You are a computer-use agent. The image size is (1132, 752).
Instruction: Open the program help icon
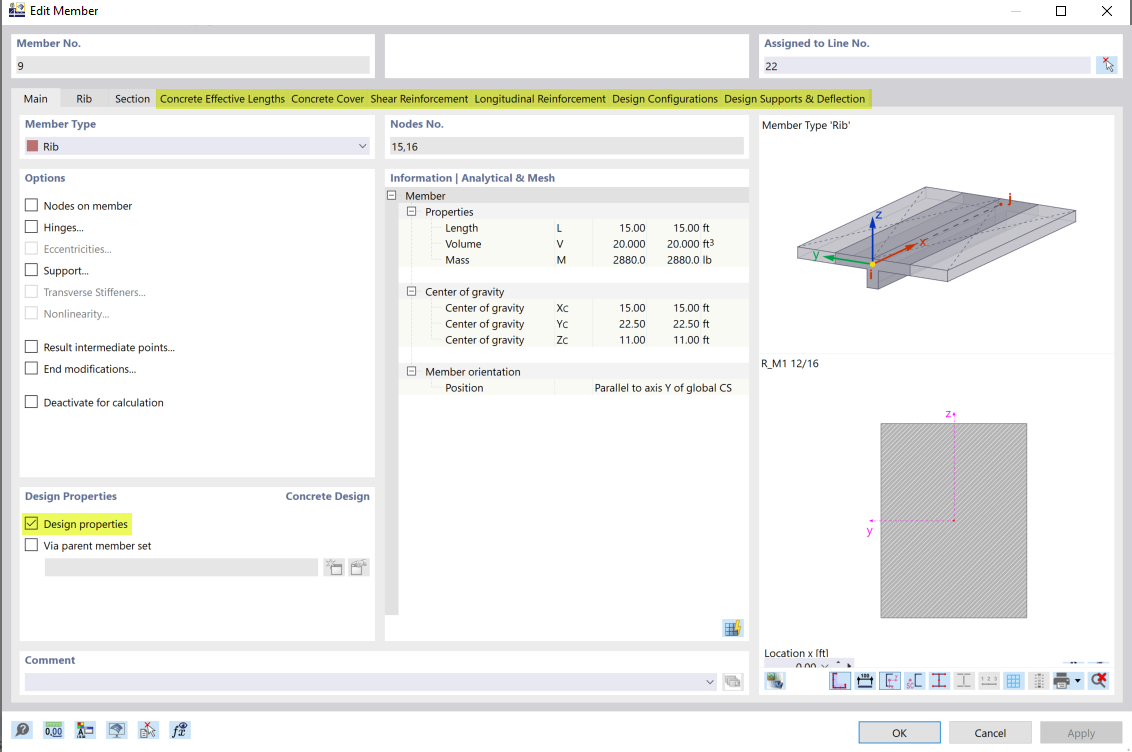coord(20,730)
